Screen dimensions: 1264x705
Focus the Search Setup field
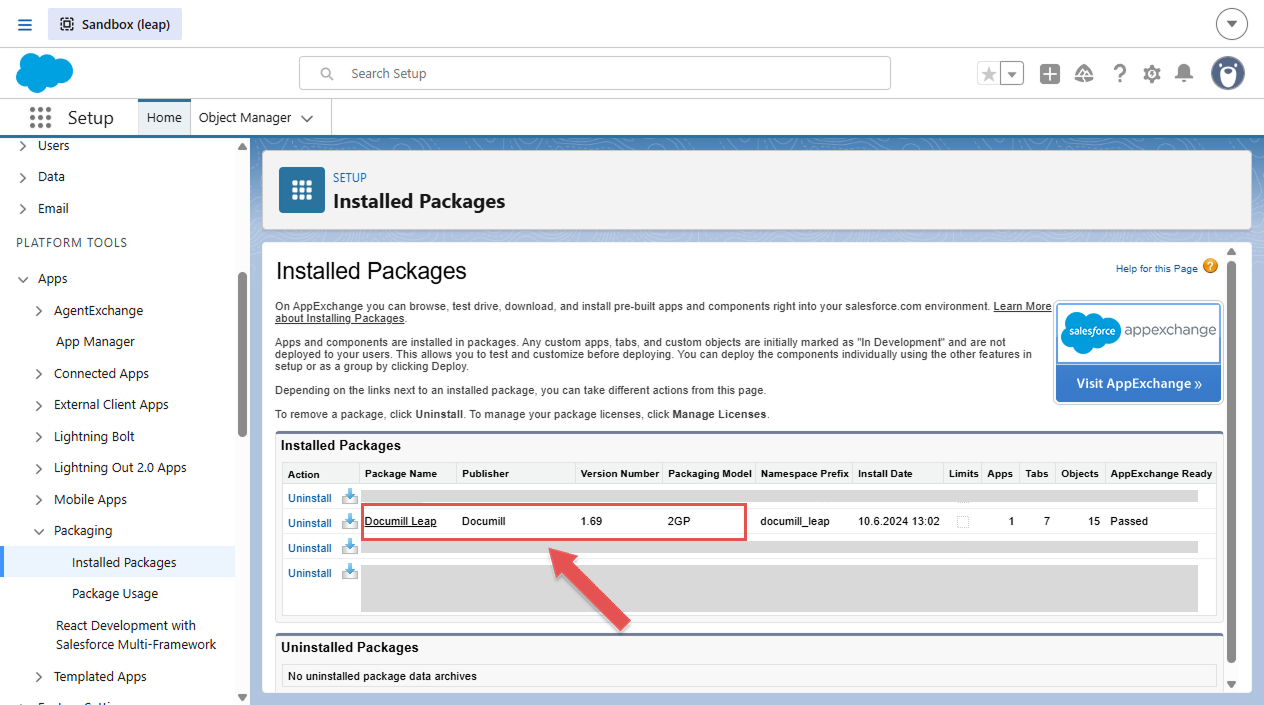[595, 73]
